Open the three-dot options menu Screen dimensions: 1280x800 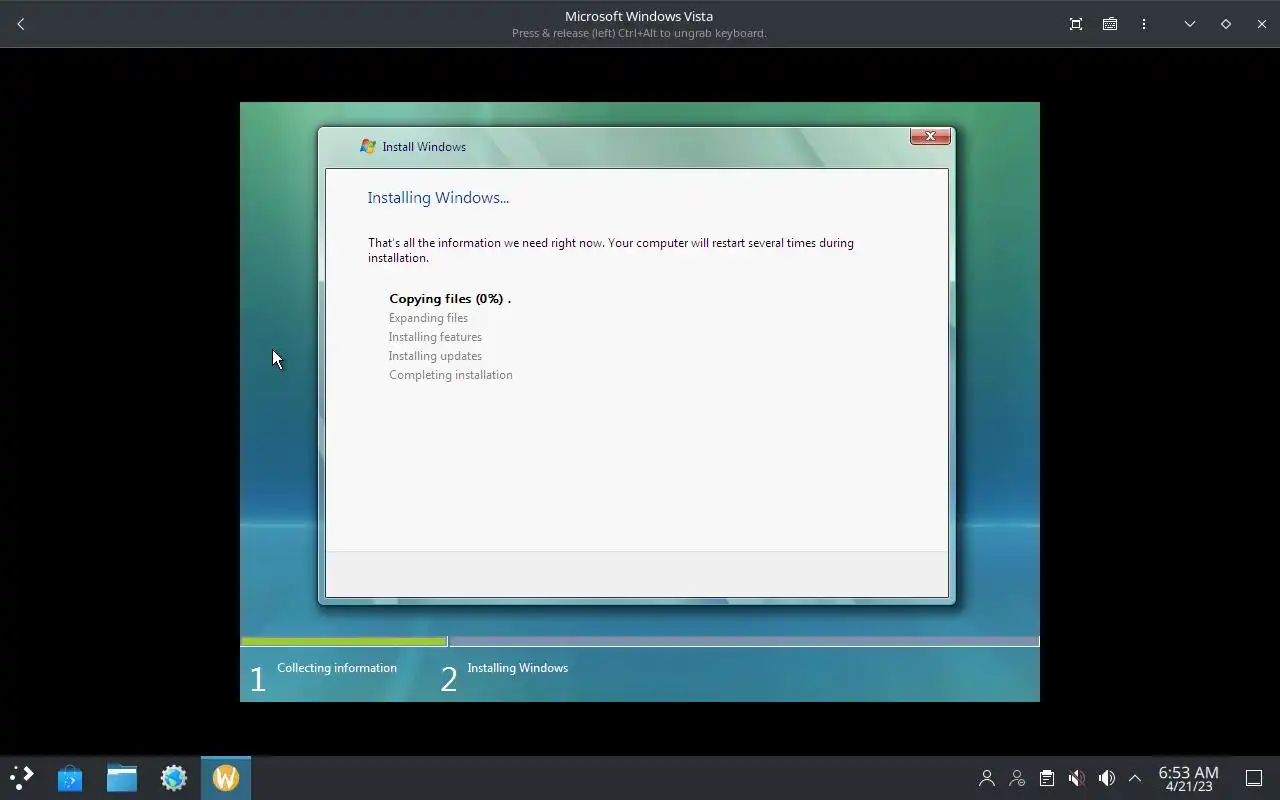pos(1144,24)
